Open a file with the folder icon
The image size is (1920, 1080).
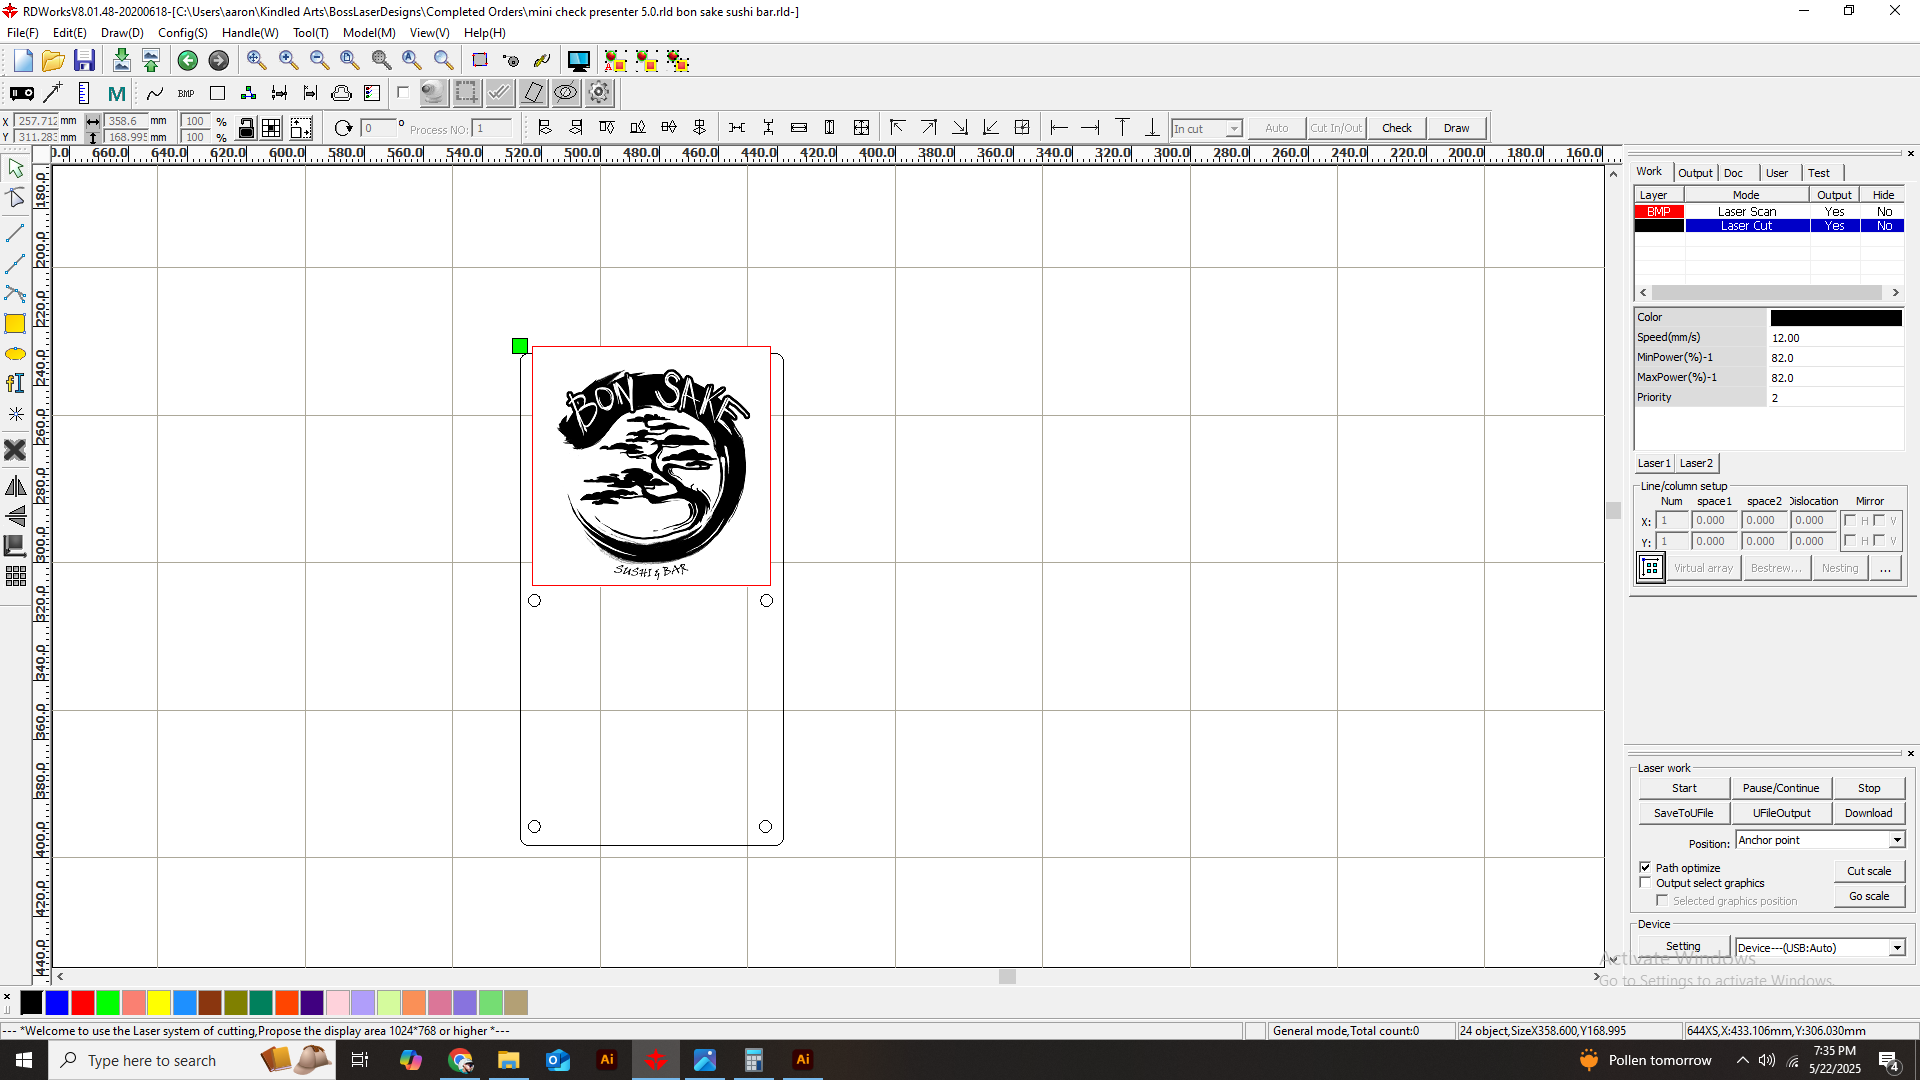(x=53, y=61)
